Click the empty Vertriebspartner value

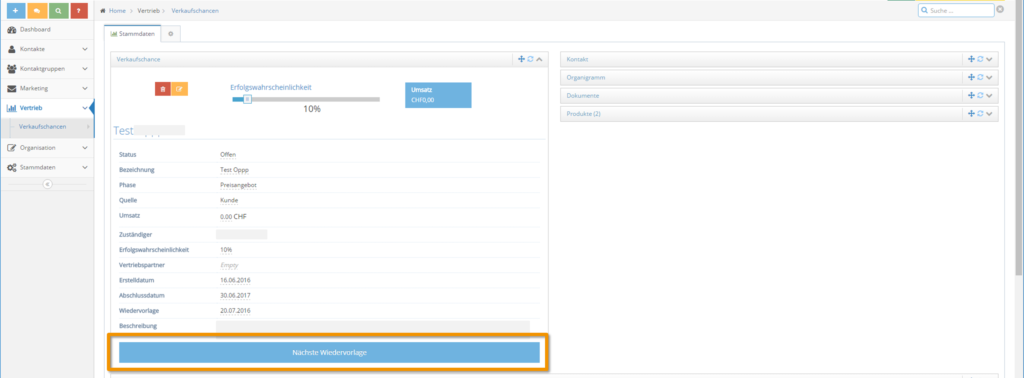229,265
